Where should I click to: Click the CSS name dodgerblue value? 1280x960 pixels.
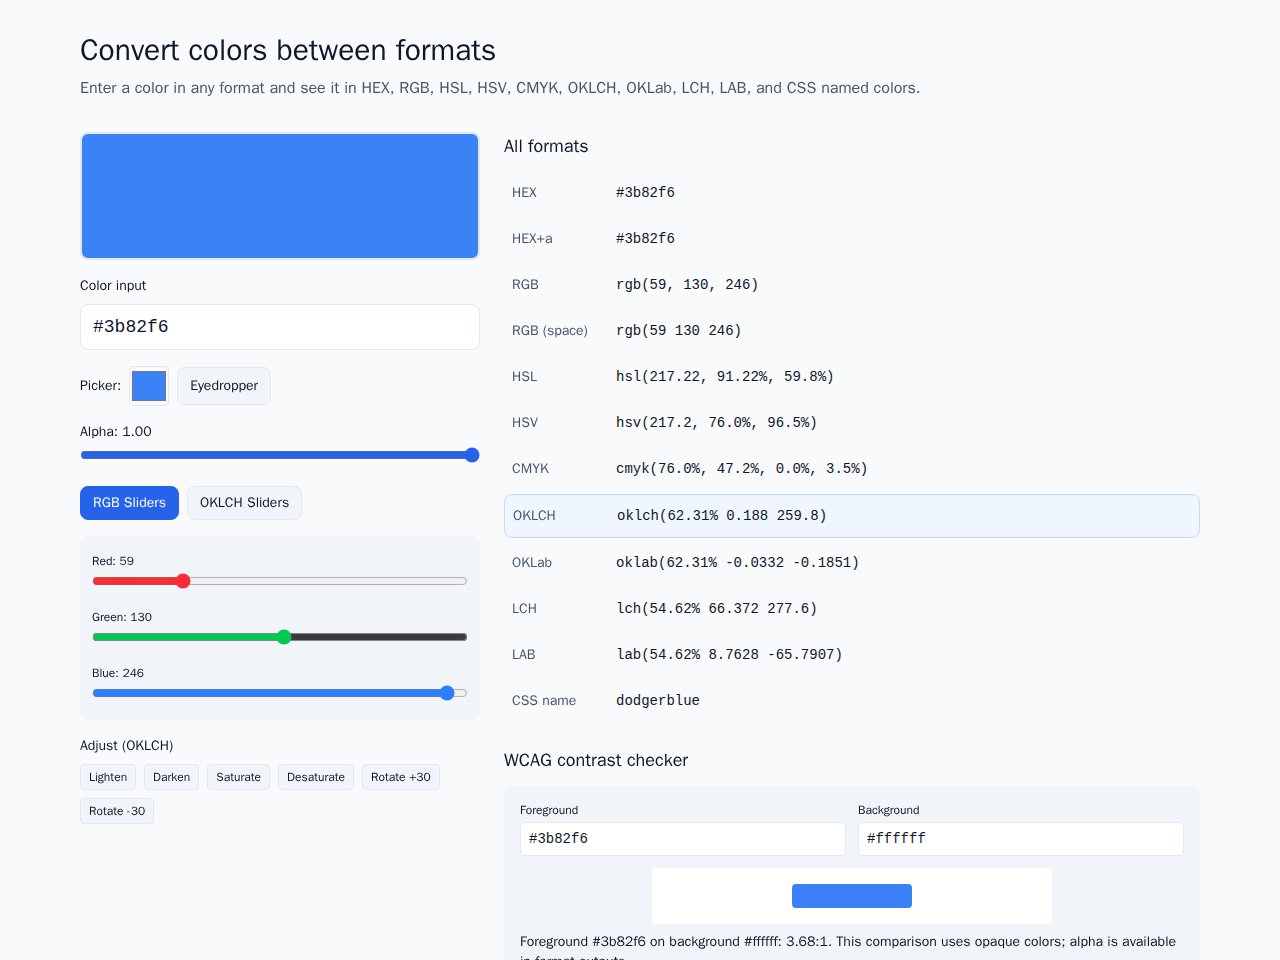[x=658, y=701]
